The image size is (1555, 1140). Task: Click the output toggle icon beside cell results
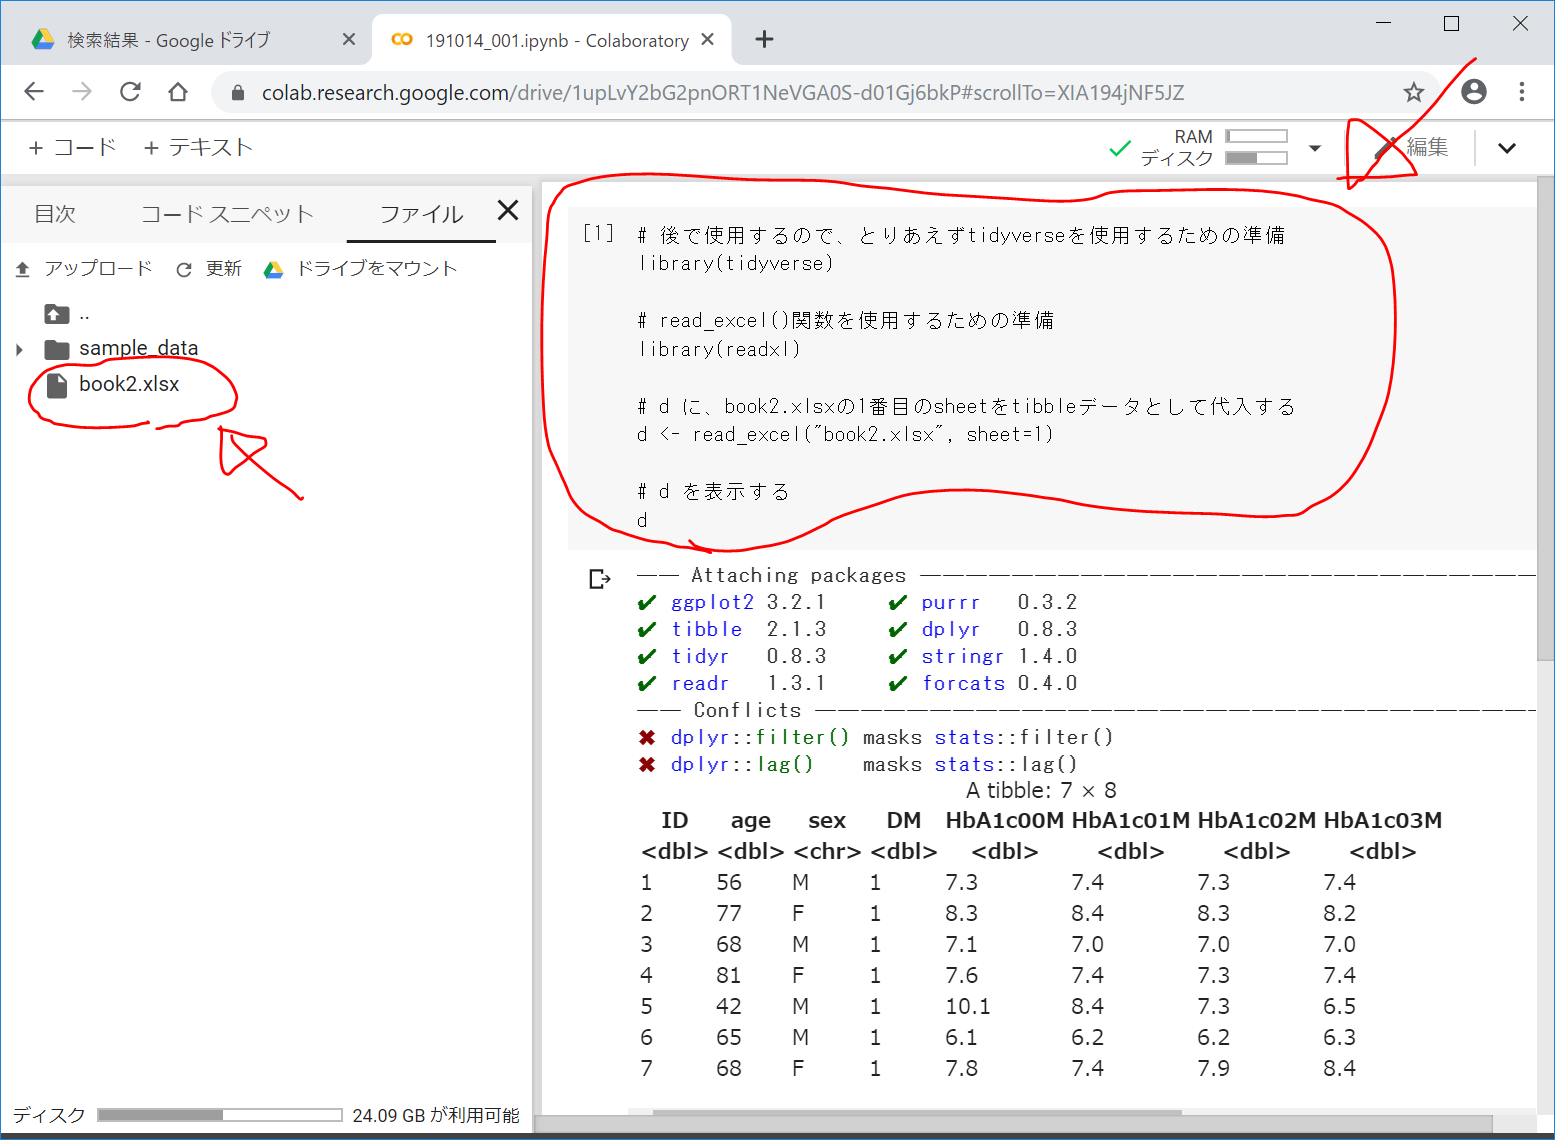click(599, 579)
